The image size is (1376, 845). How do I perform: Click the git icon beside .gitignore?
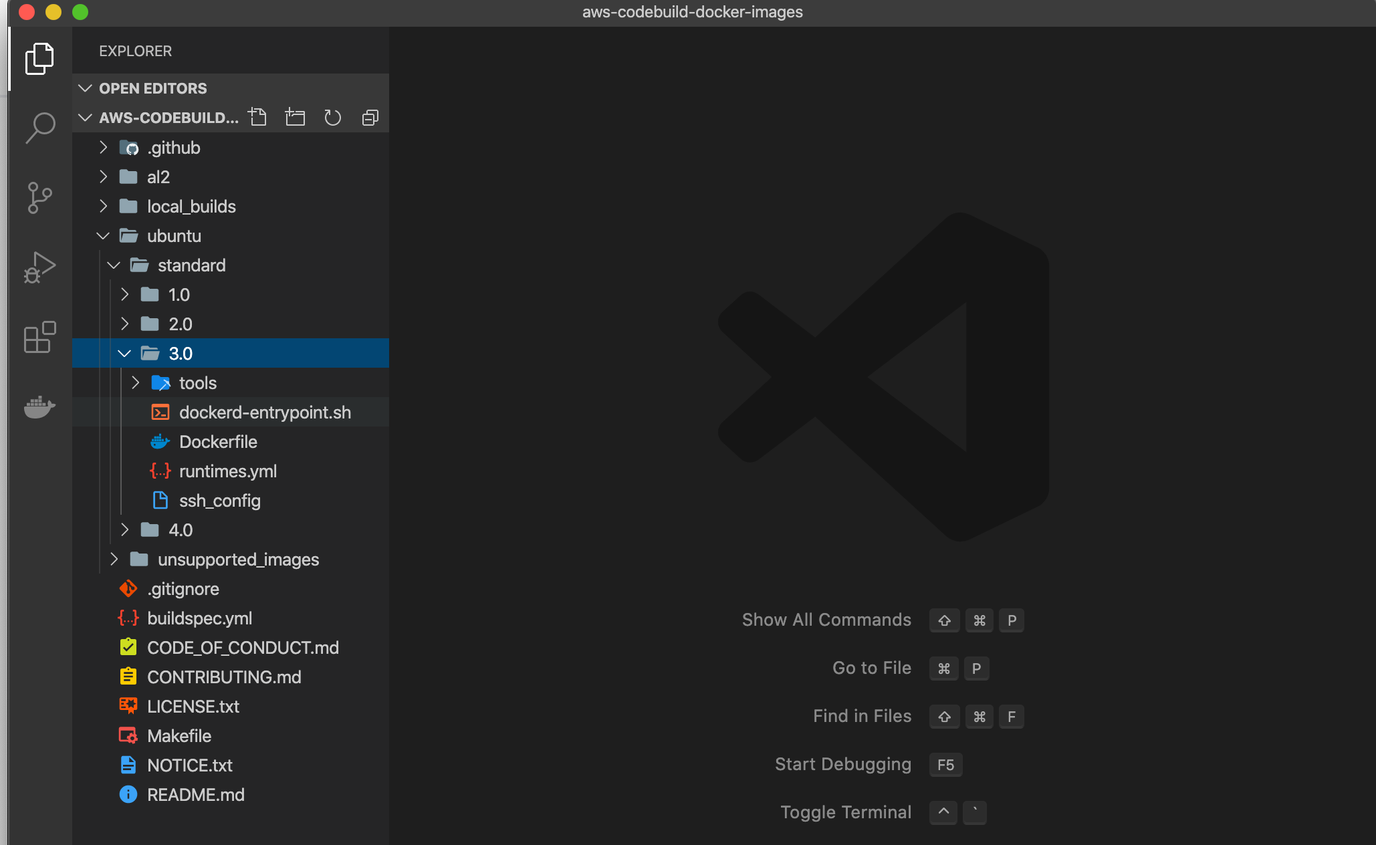[128, 589]
